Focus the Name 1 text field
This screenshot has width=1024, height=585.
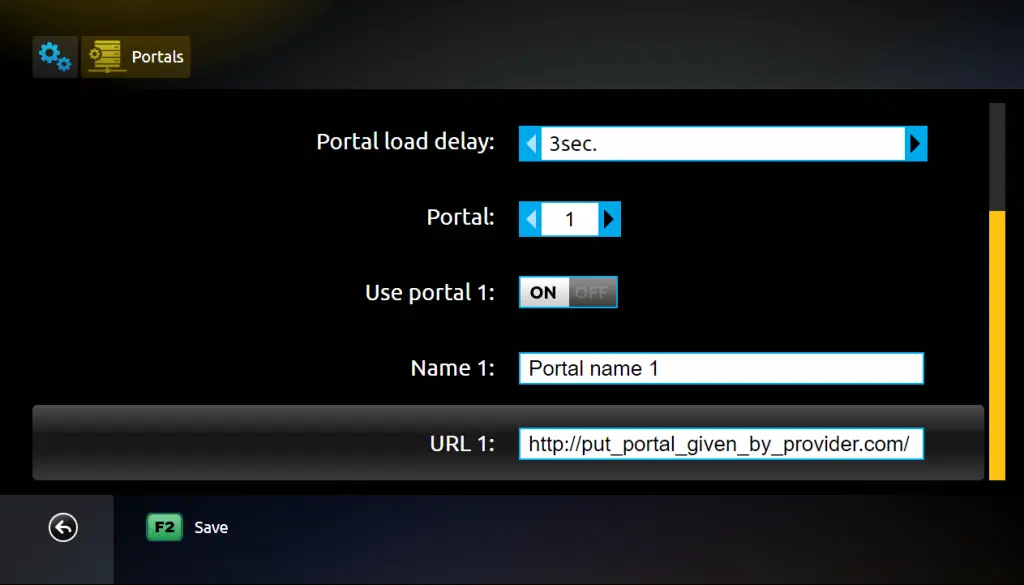720,368
